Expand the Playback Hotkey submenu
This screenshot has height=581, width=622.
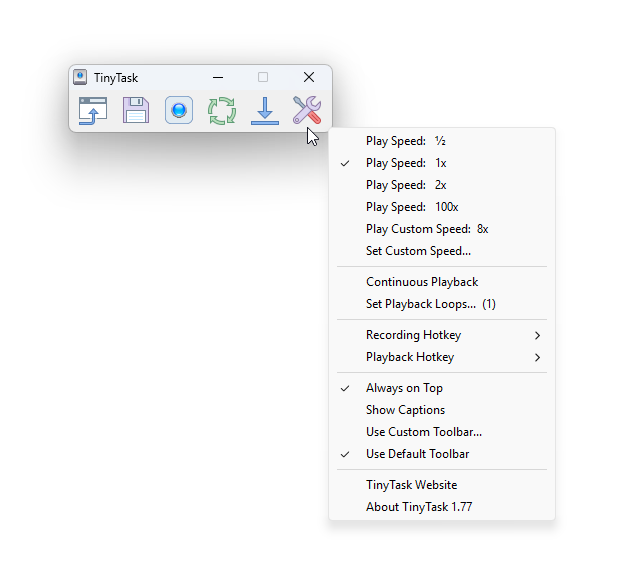click(442, 357)
